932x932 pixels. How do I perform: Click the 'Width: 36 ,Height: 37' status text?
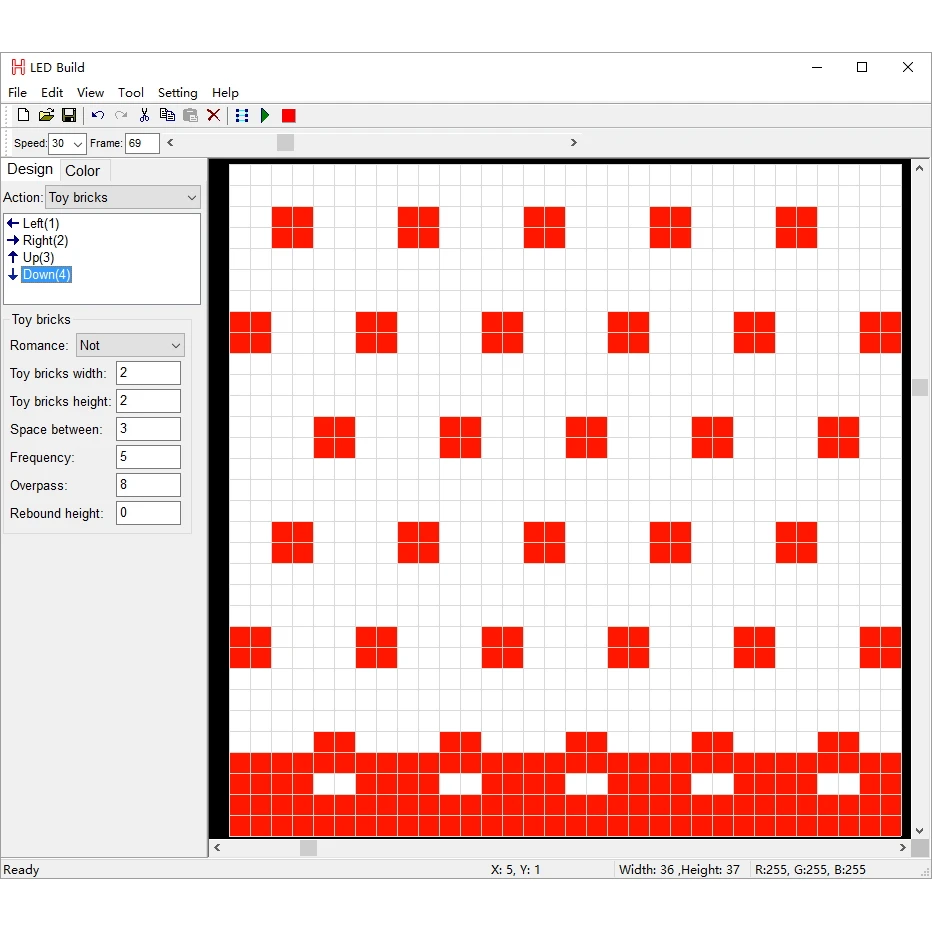[x=679, y=870]
